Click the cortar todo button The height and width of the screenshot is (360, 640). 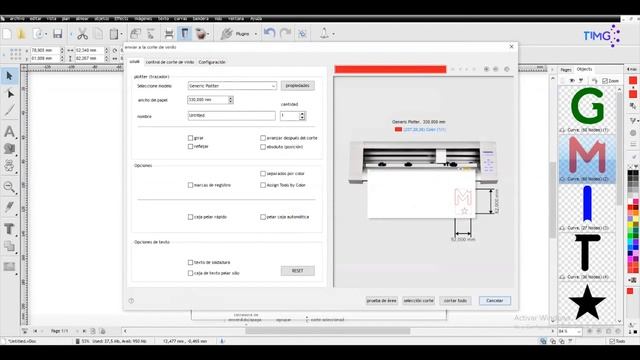click(x=456, y=301)
